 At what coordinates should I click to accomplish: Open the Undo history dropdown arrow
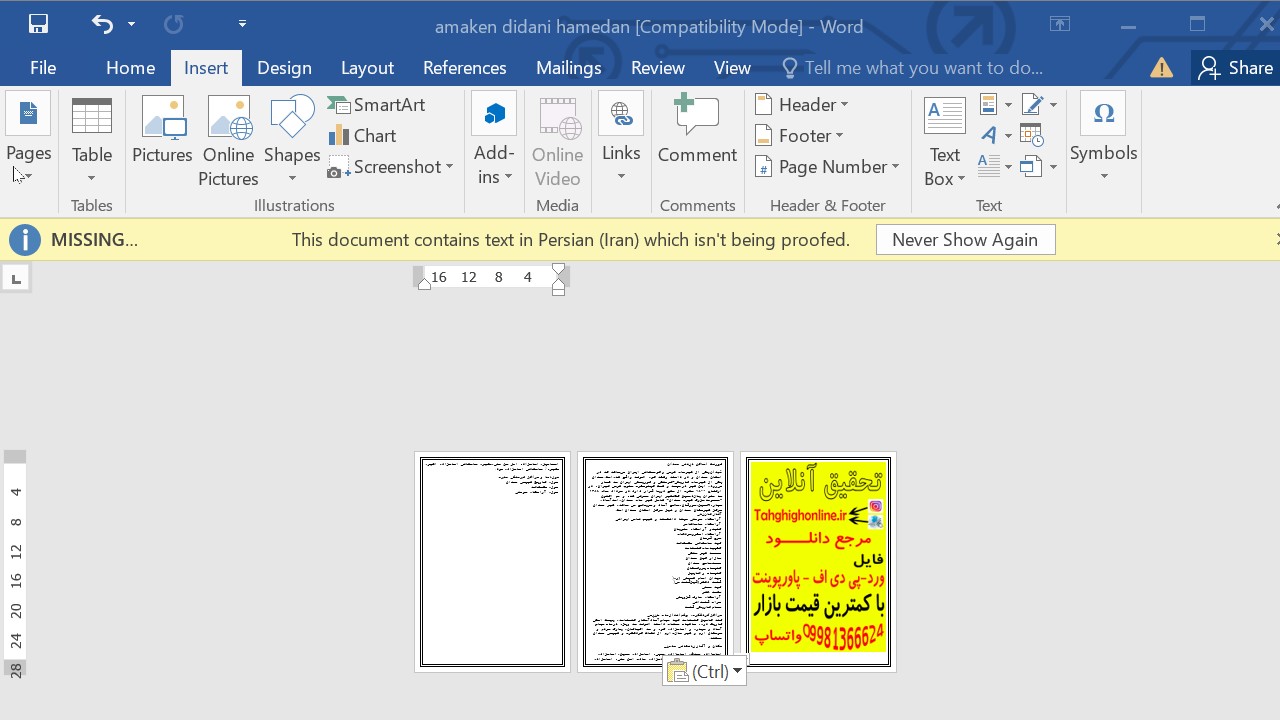pyautogui.click(x=131, y=24)
